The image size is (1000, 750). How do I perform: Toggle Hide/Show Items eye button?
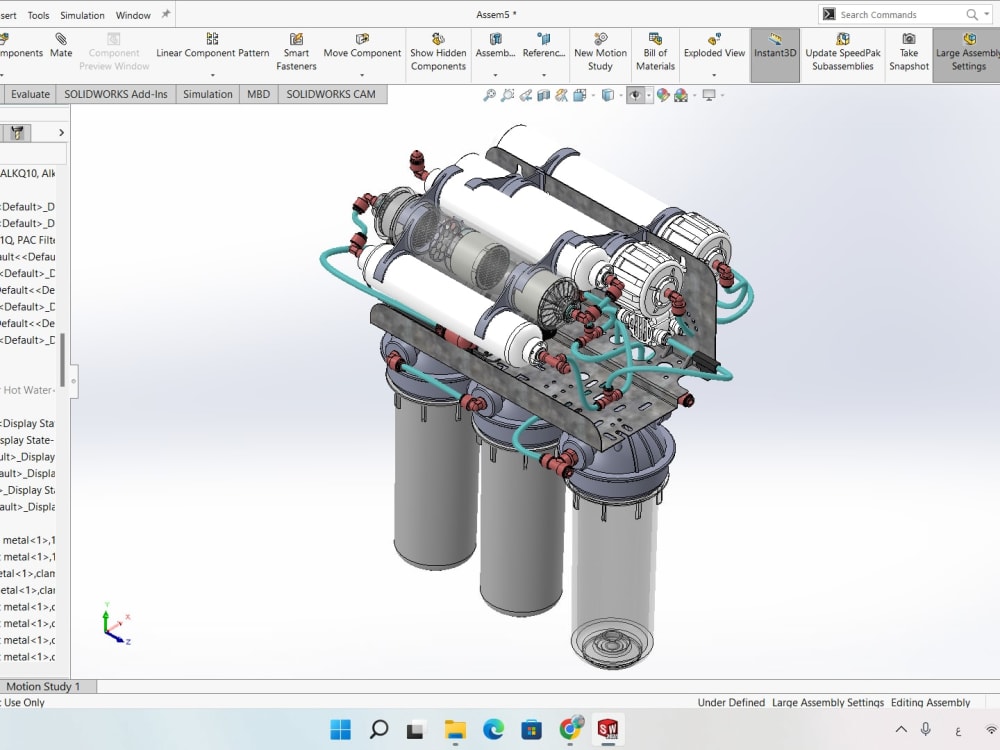635,95
